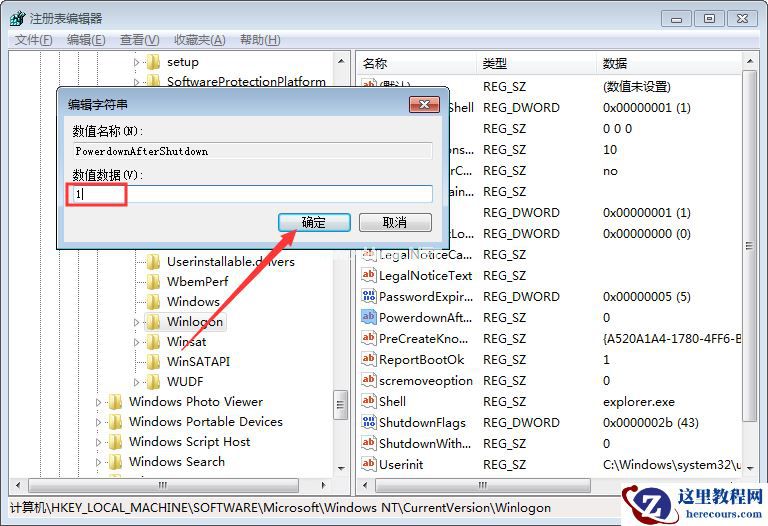This screenshot has width=768, height=526.
Task: Click the Userinit string value icon
Action: tap(368, 464)
